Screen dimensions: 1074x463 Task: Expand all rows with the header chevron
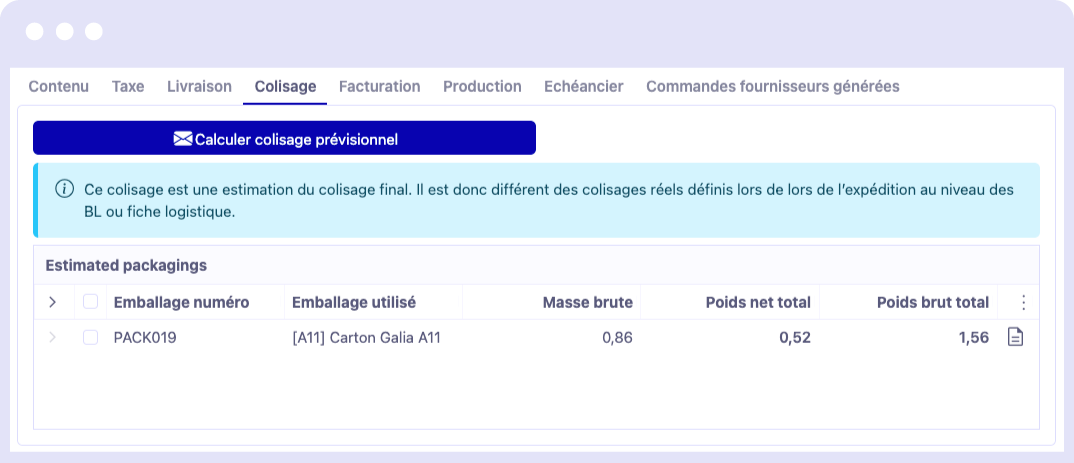click(53, 302)
